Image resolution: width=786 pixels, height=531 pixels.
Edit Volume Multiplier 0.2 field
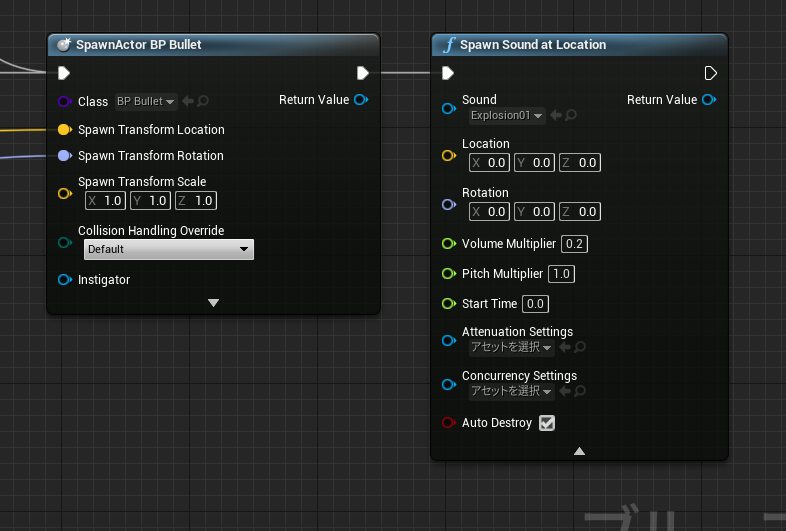click(574, 244)
